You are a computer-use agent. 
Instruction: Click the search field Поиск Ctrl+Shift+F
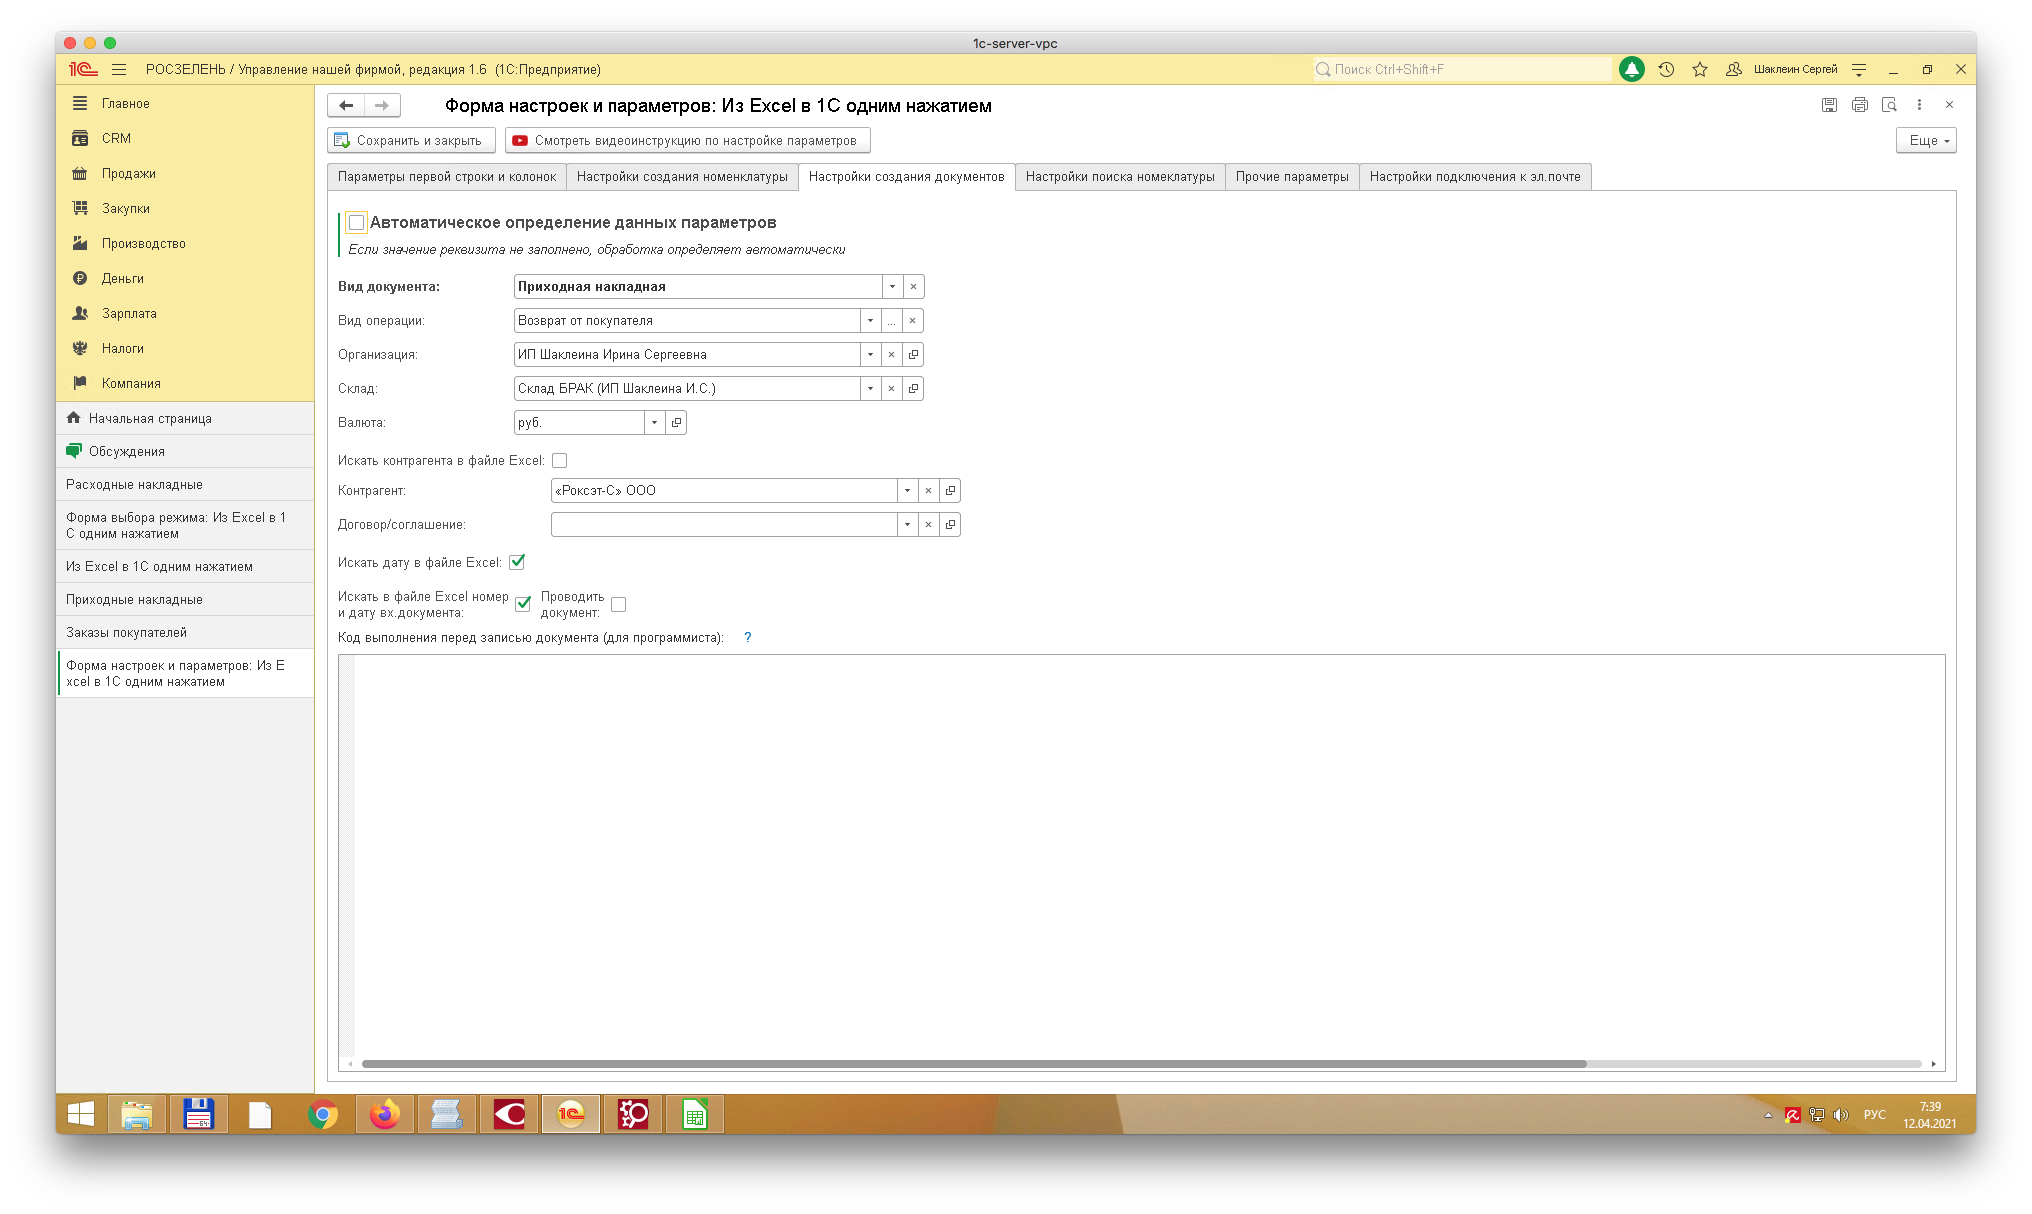click(x=1461, y=69)
